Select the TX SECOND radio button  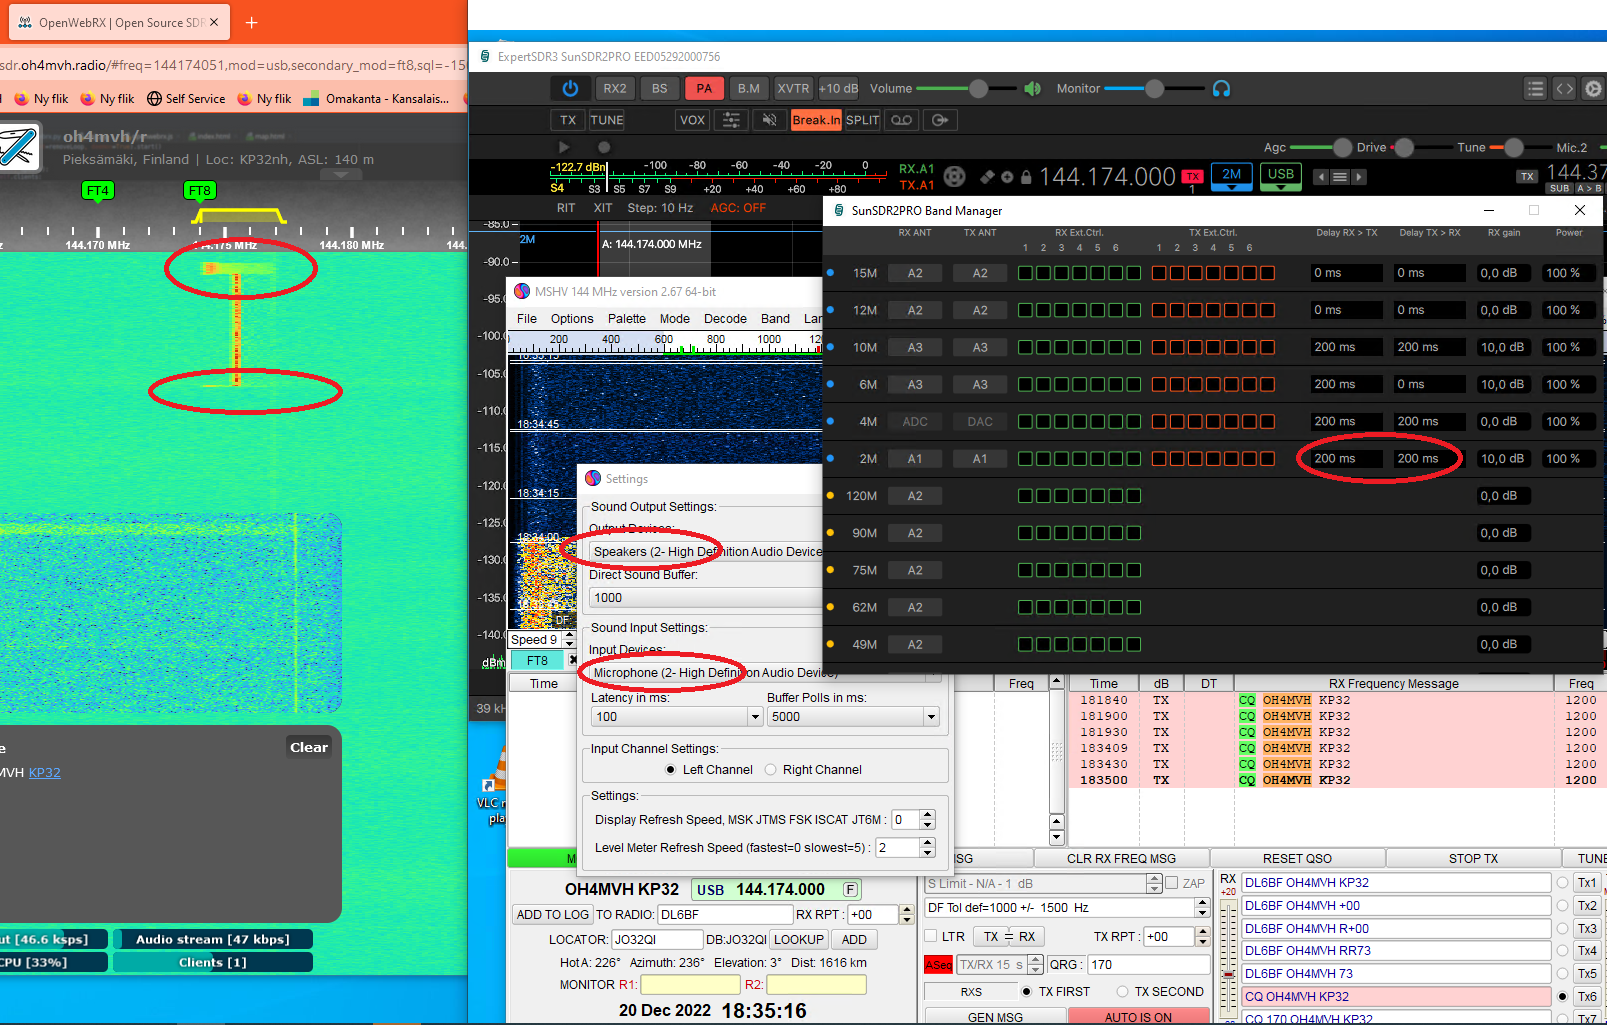click(x=1124, y=991)
